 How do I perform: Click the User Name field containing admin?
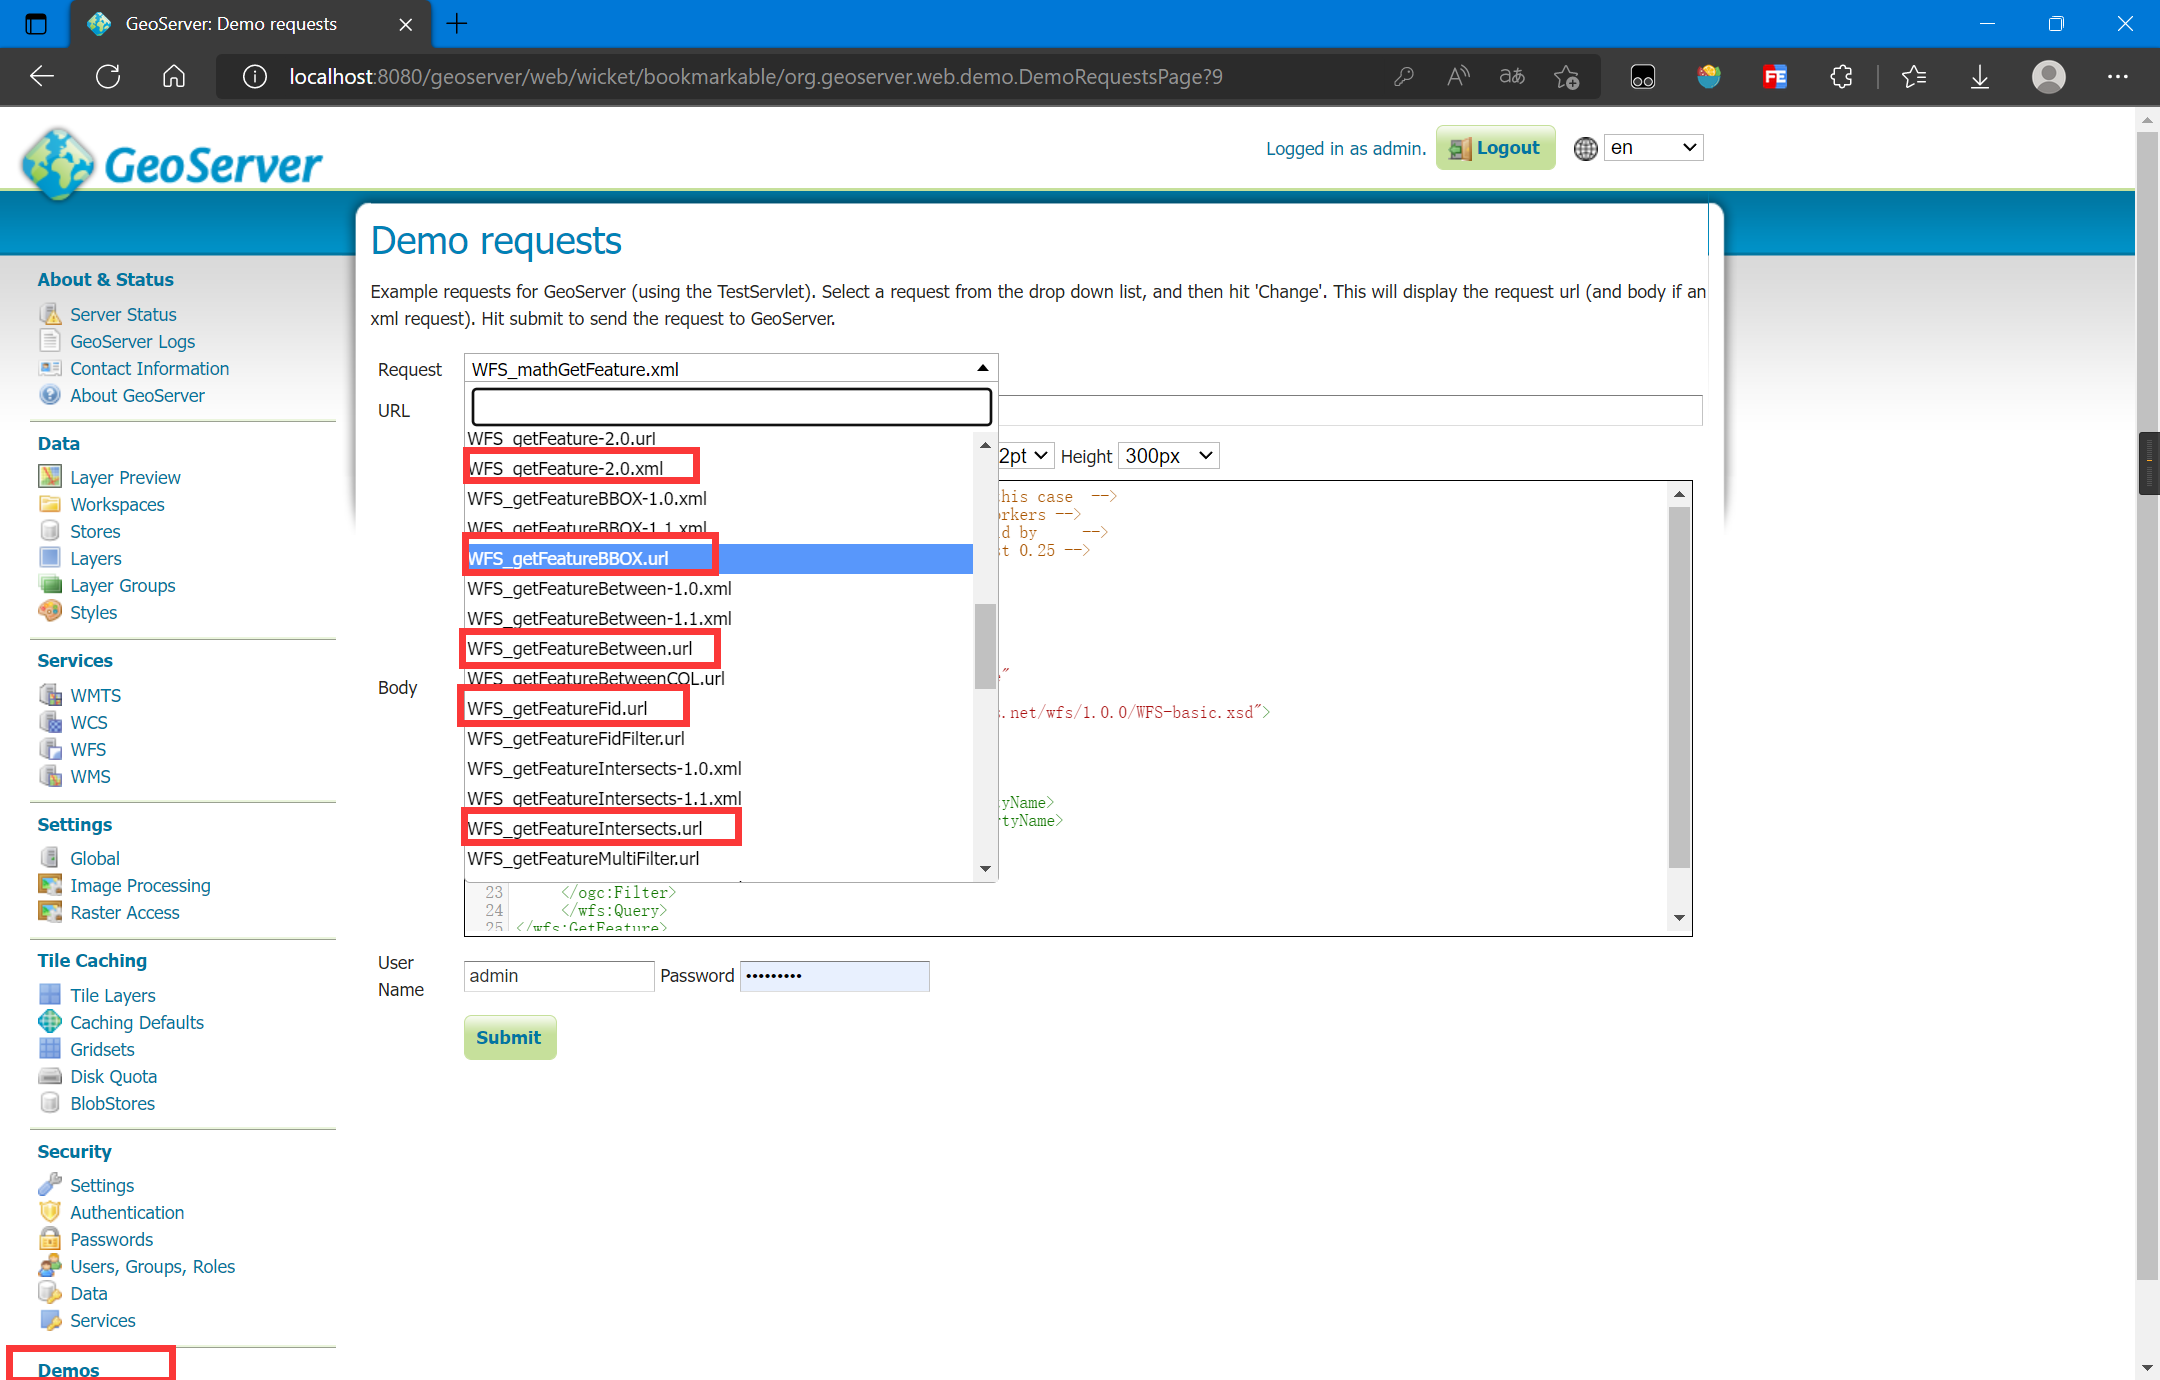click(559, 976)
